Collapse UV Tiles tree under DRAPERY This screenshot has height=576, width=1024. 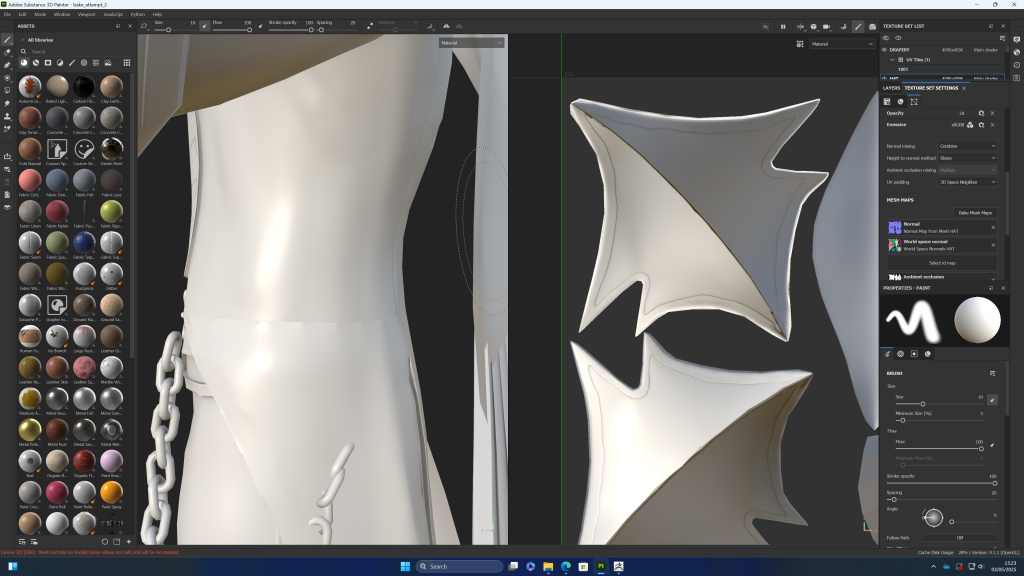point(891,59)
